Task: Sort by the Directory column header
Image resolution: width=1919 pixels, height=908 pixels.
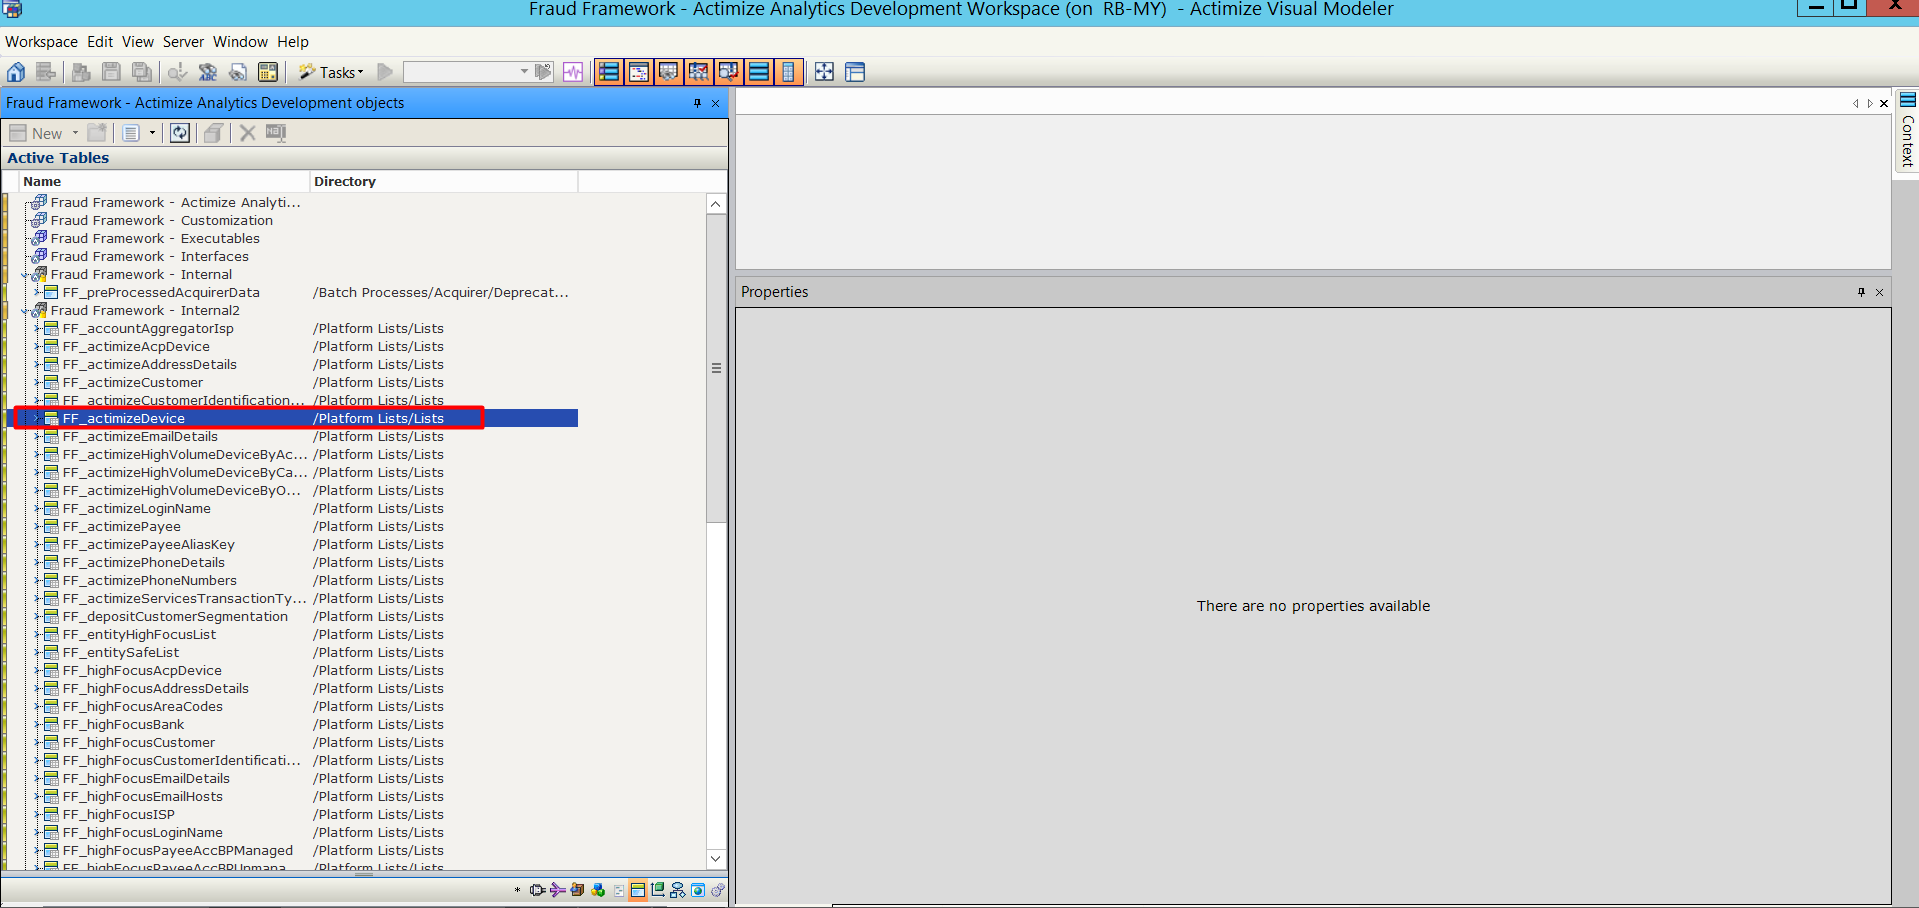Action: pos(443,181)
